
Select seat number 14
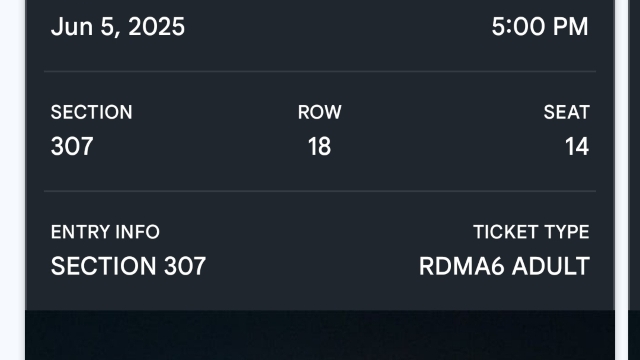coord(577,146)
